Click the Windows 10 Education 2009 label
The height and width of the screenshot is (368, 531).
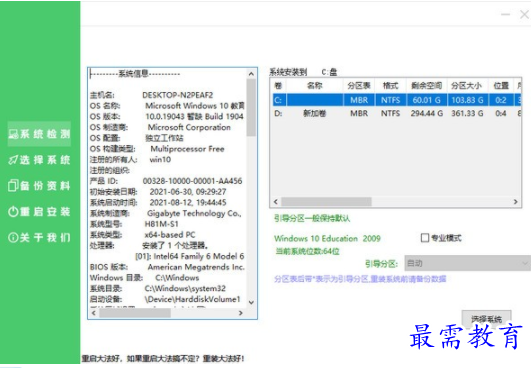(327, 239)
